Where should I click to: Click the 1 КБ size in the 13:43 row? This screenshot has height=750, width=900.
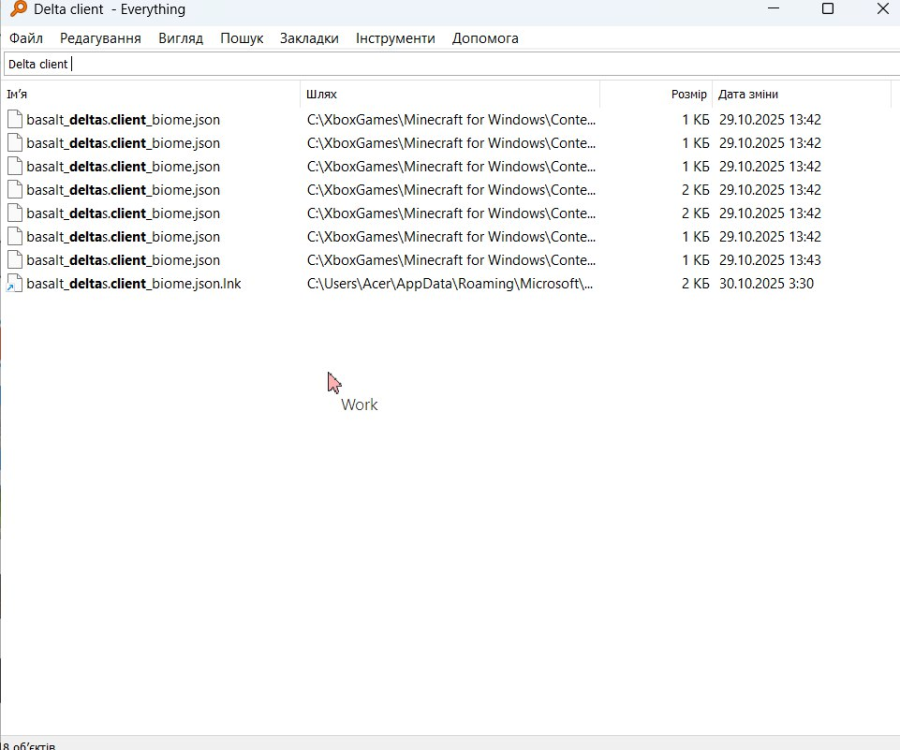point(696,260)
